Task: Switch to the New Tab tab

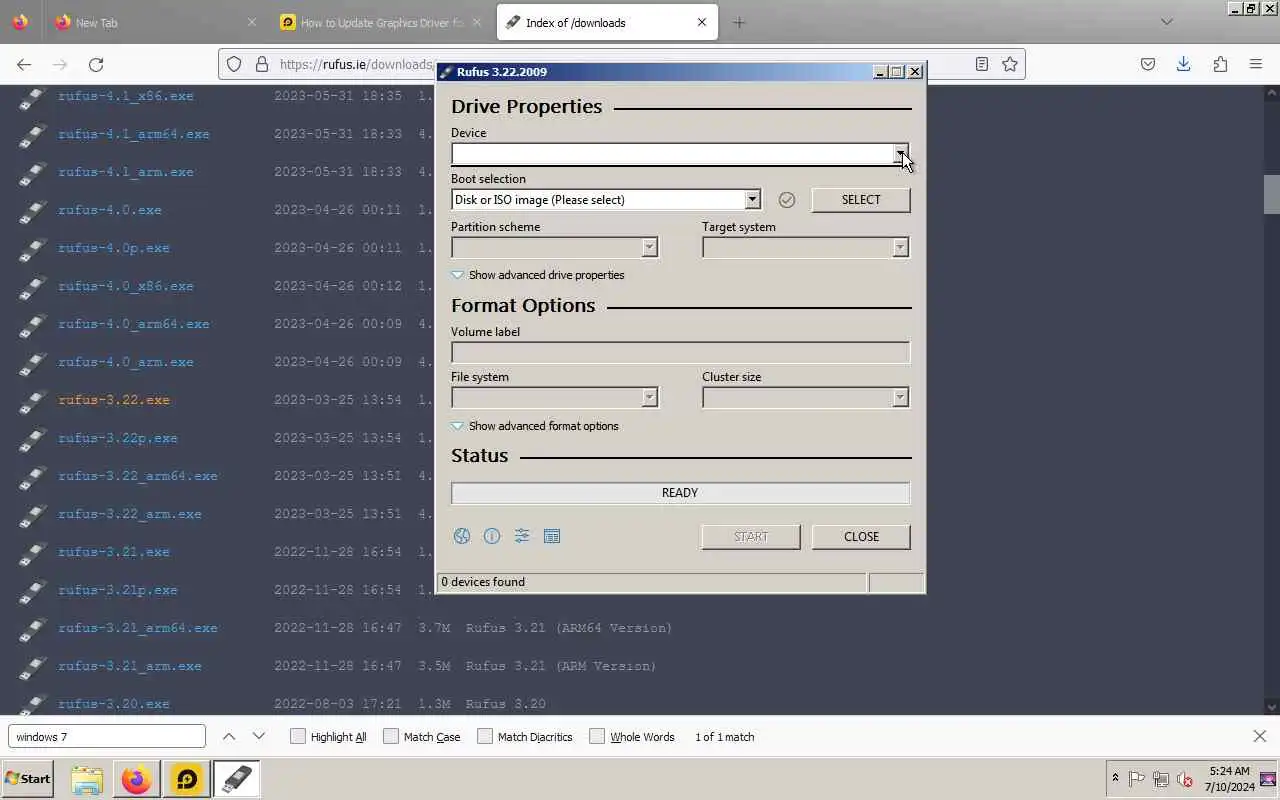Action: pos(155,22)
